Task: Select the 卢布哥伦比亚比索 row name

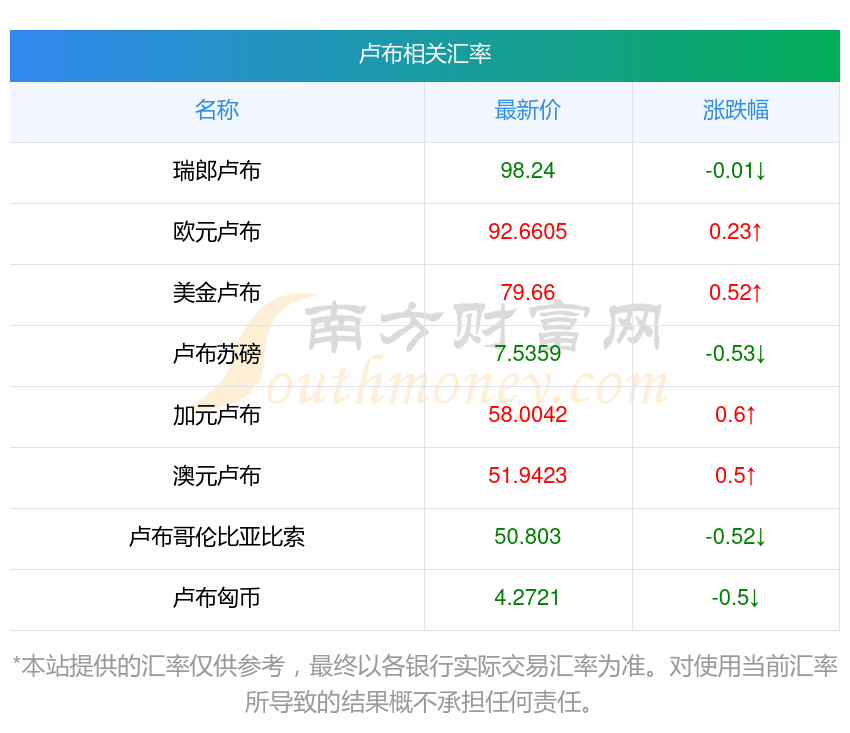Action: pyautogui.click(x=217, y=537)
